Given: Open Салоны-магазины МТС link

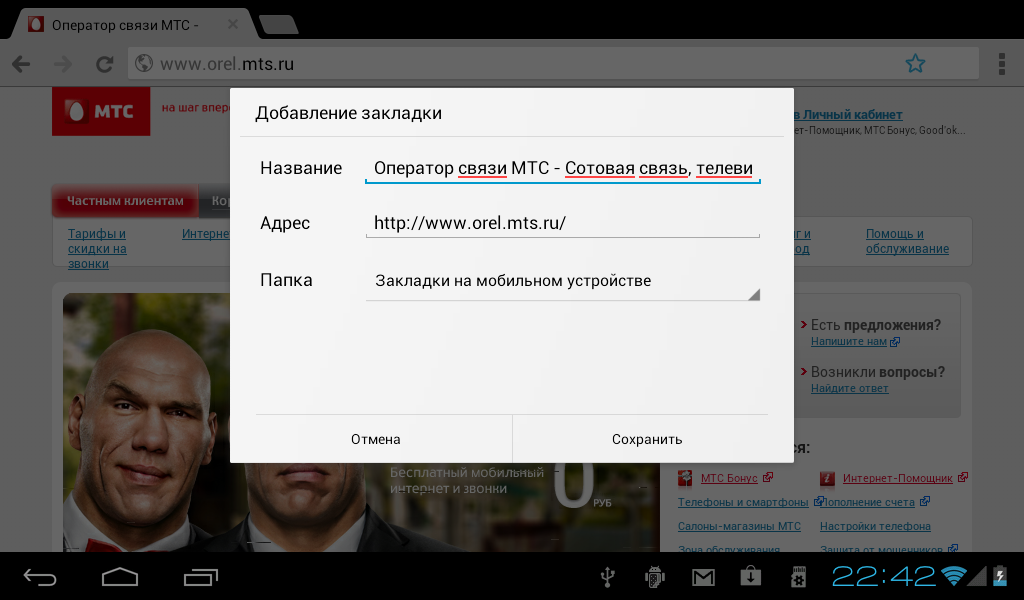Looking at the screenshot, I should tap(739, 526).
